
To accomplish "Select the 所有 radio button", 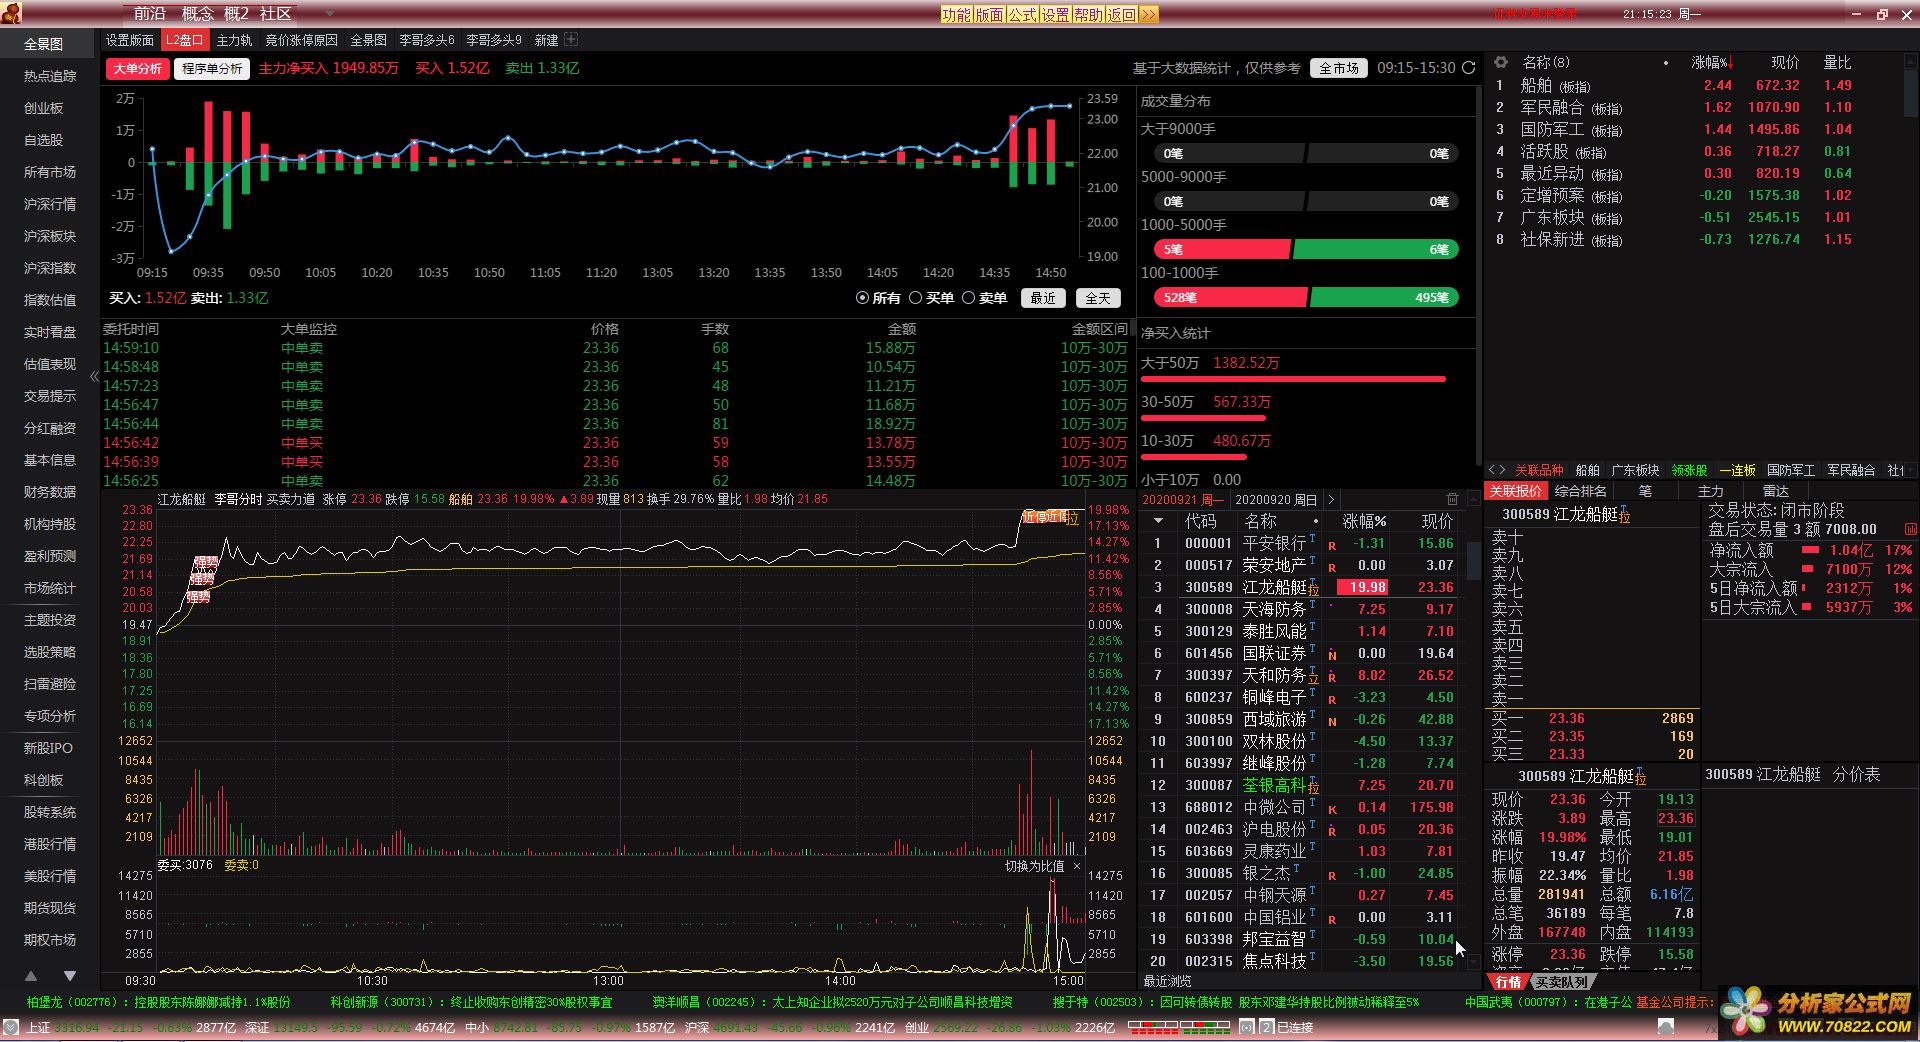I will (862, 298).
